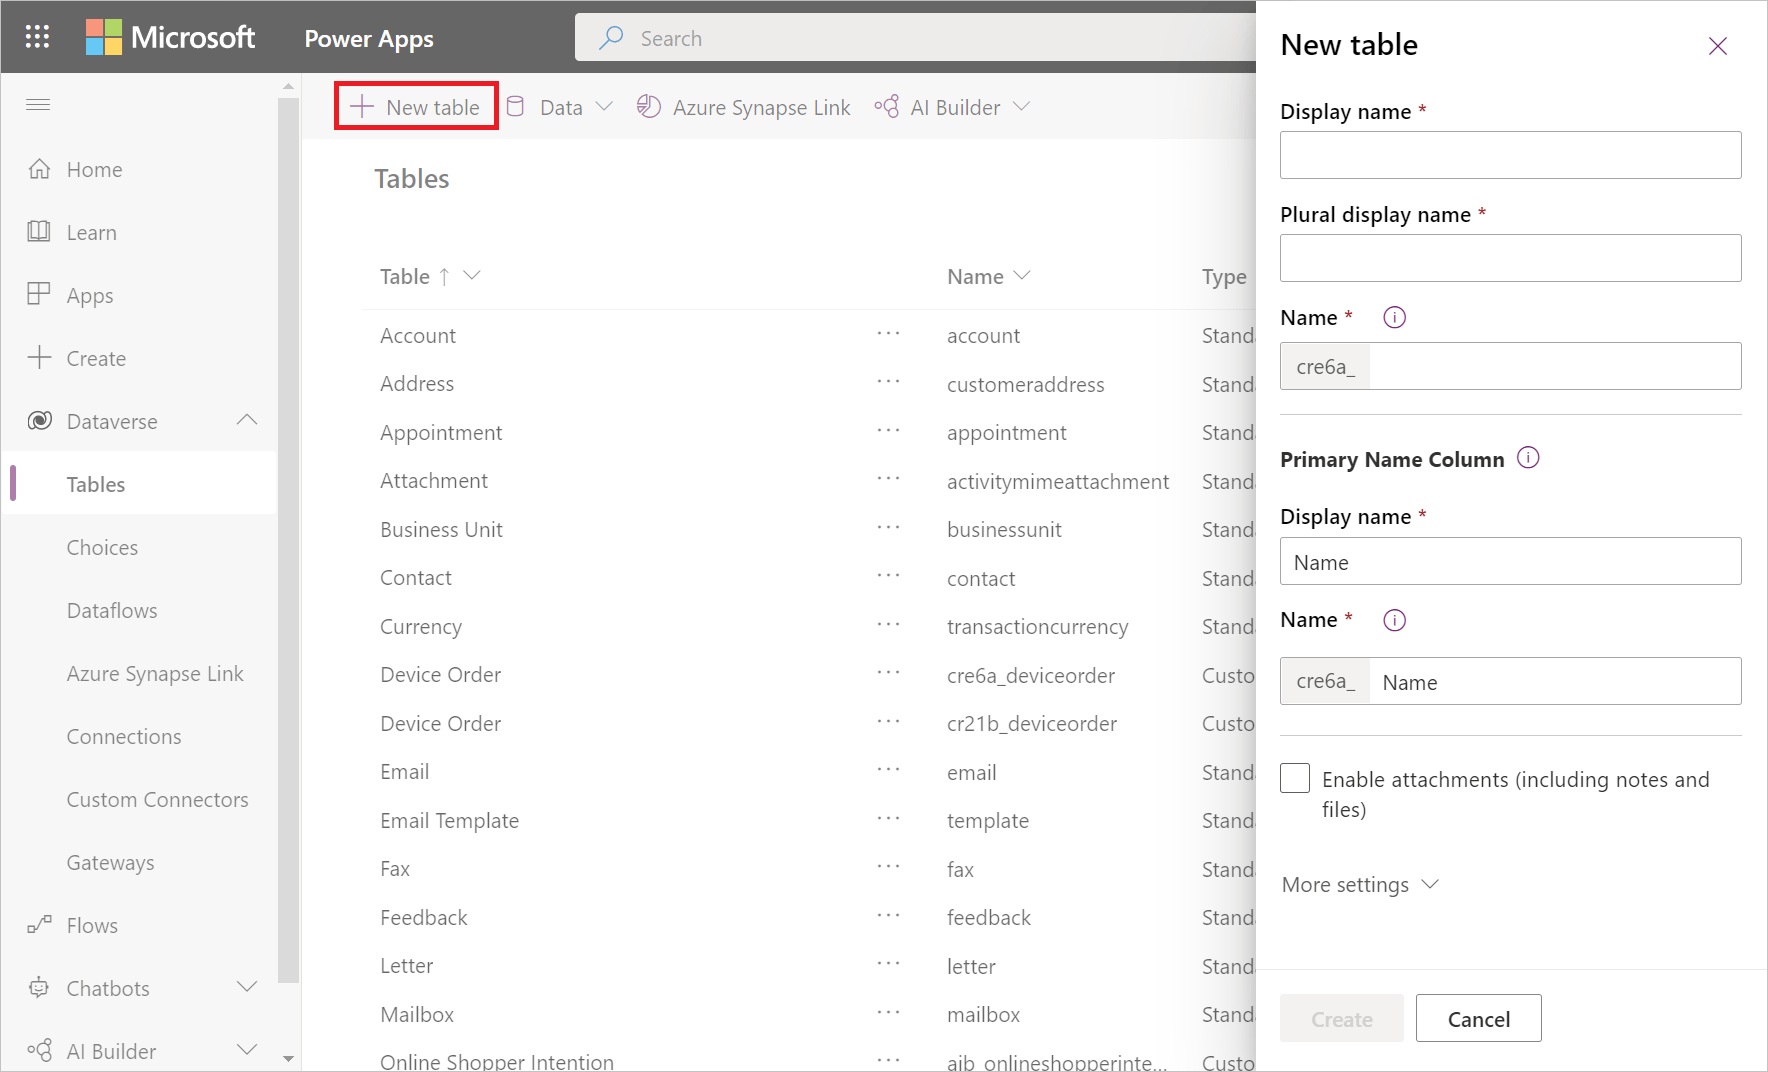Open the Table column sort dropdown
Screen dimensions: 1768x1072
(x=471, y=276)
